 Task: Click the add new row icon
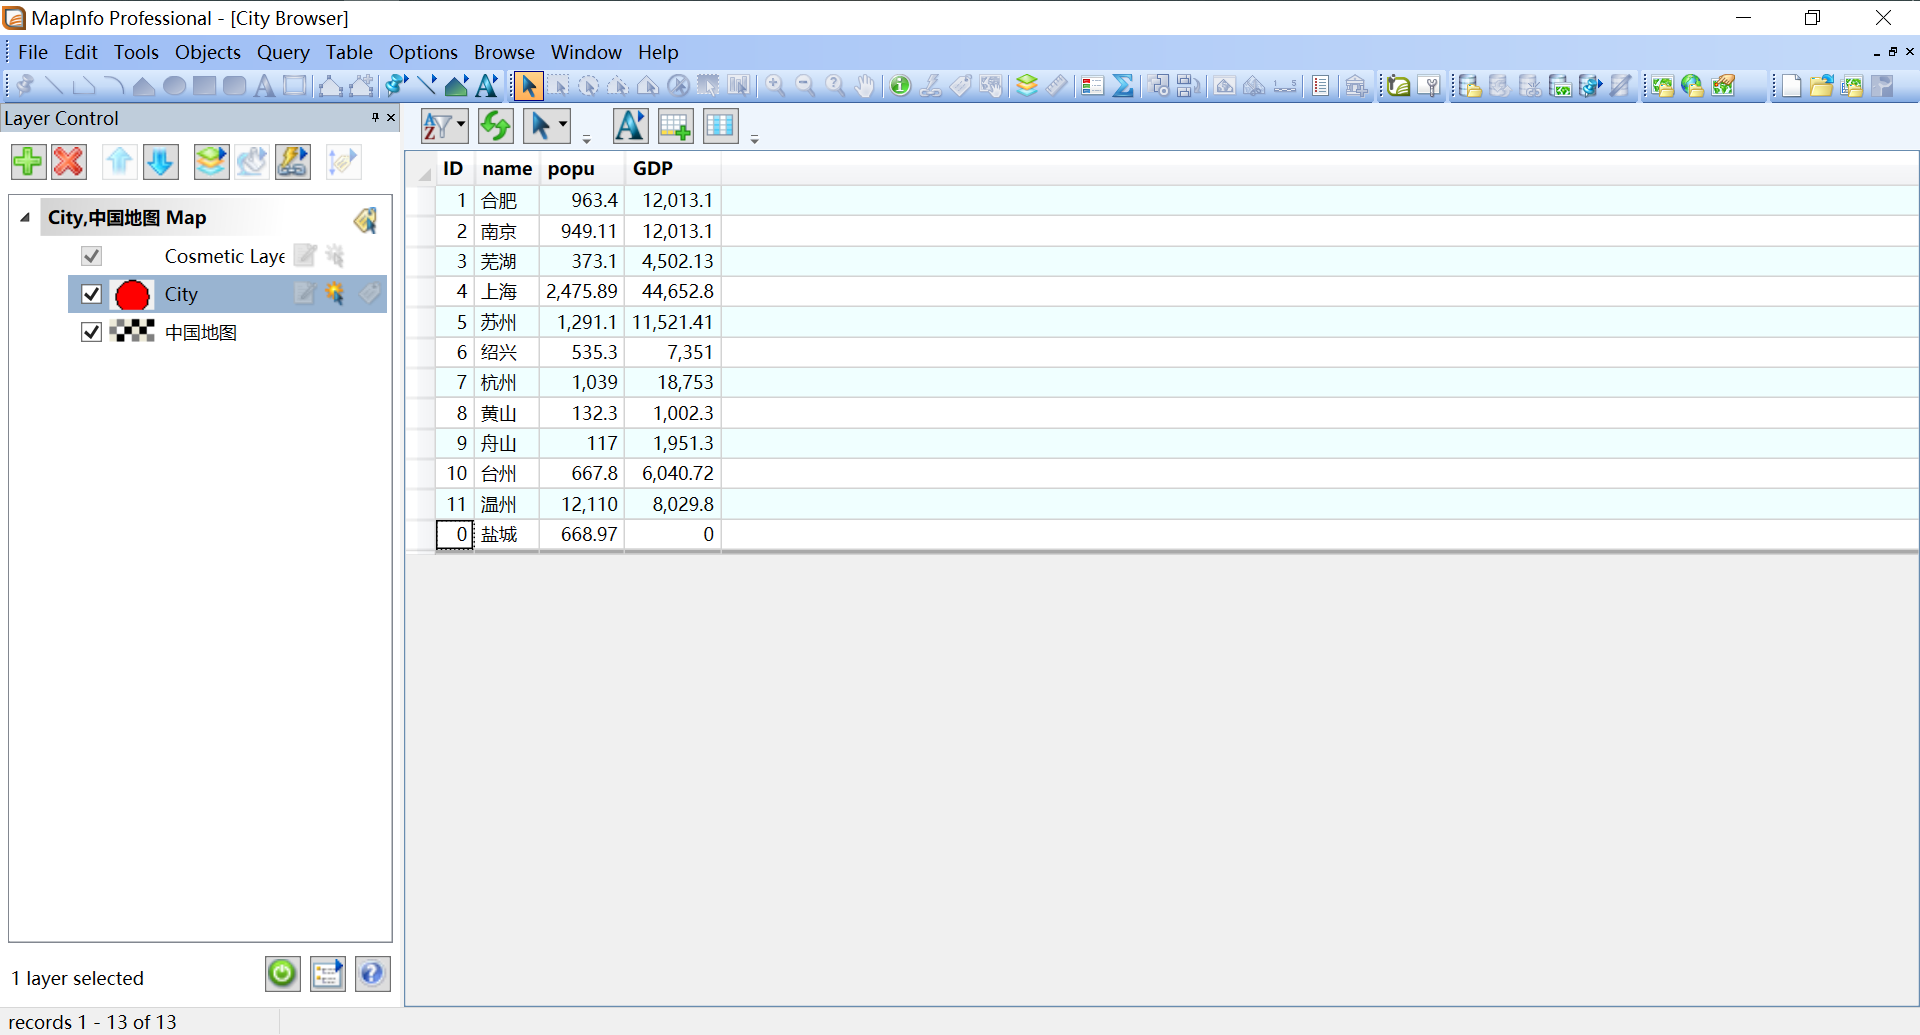[675, 126]
